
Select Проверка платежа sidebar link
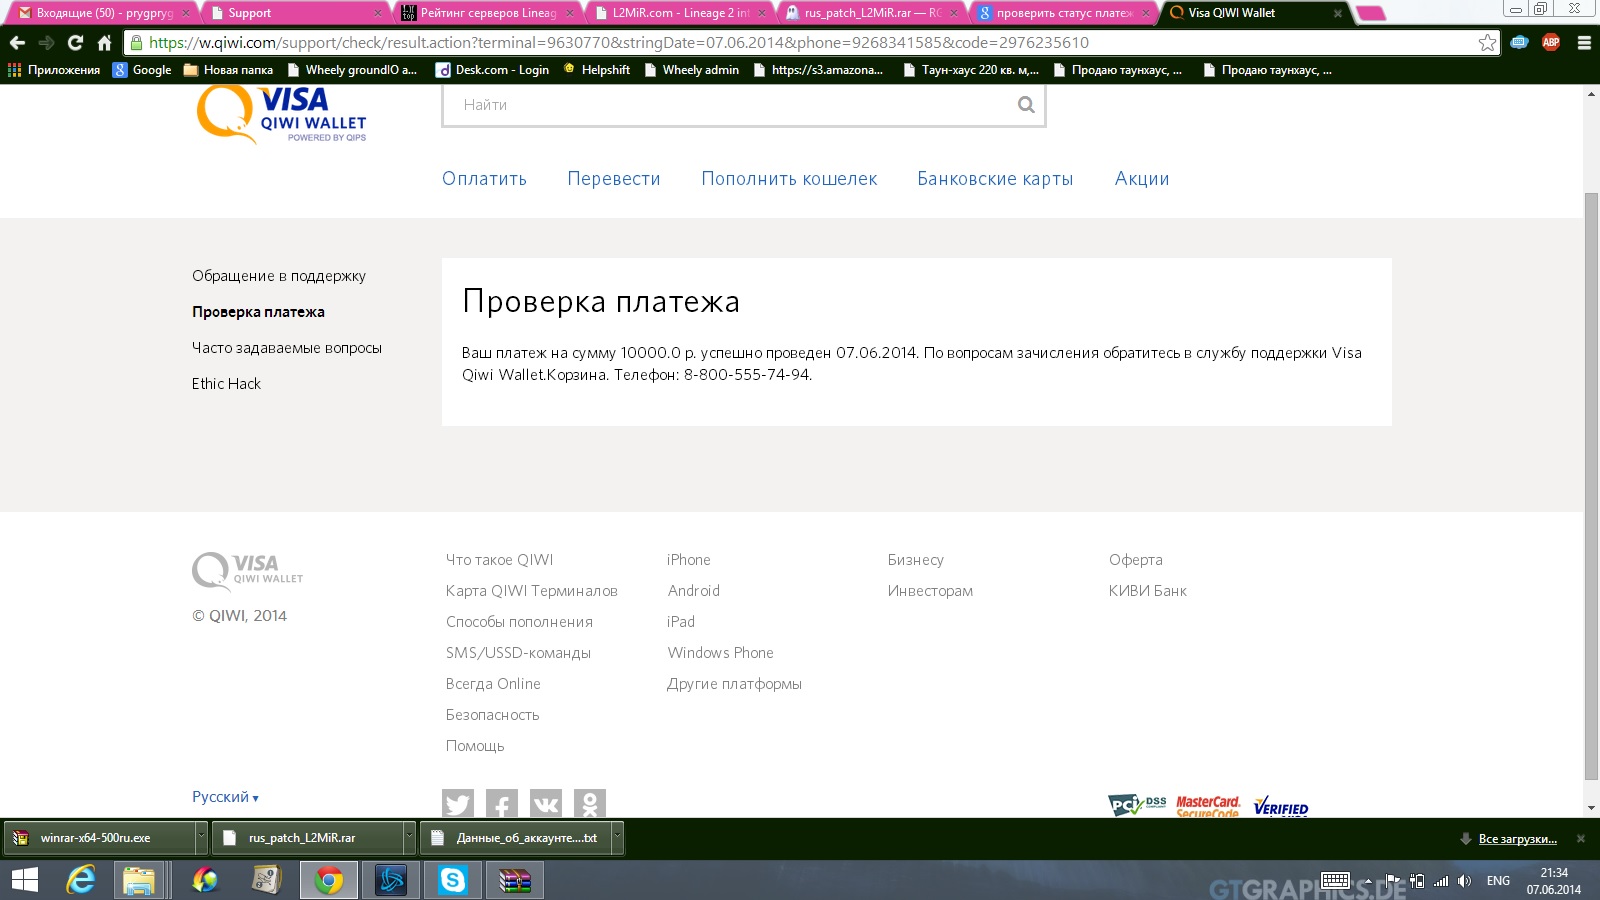pos(258,312)
